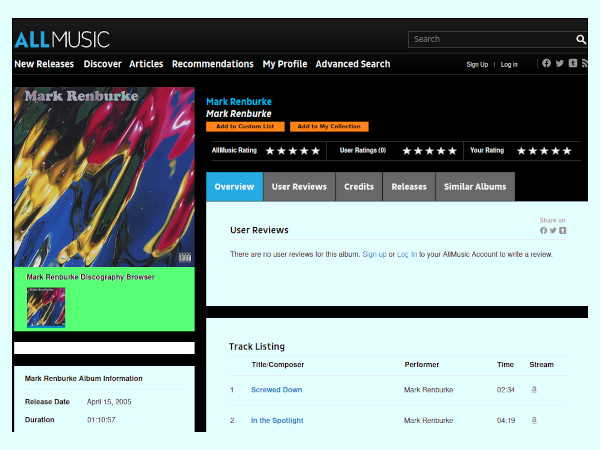Click third star under Your Rating
Screen dimensions: 600x450
click(x=544, y=151)
